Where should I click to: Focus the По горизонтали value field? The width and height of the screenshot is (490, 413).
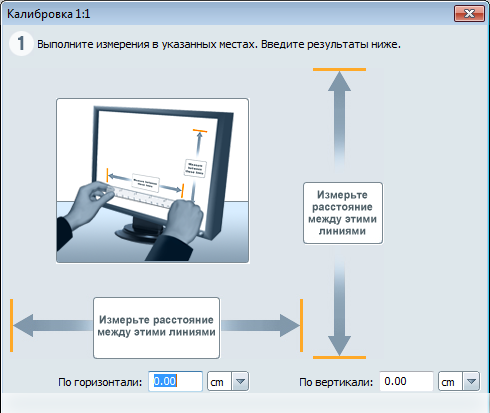point(175,381)
